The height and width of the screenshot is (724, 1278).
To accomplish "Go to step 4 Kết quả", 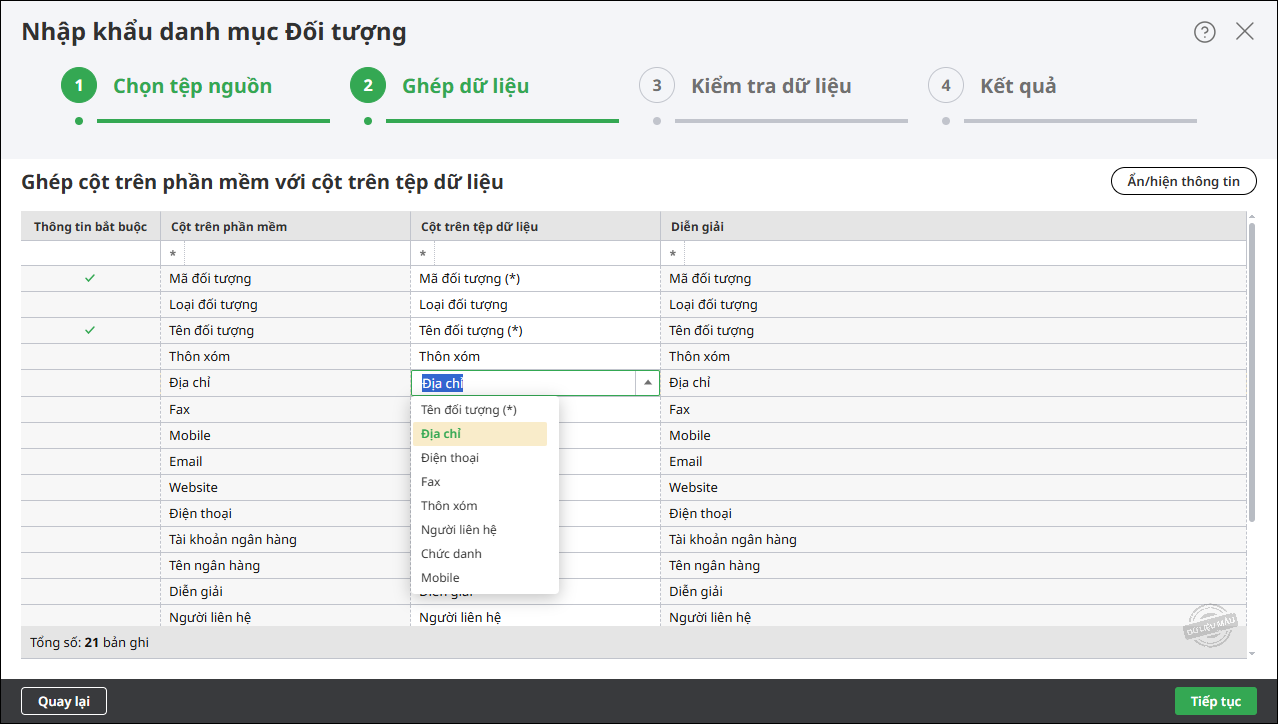I will (x=993, y=86).
